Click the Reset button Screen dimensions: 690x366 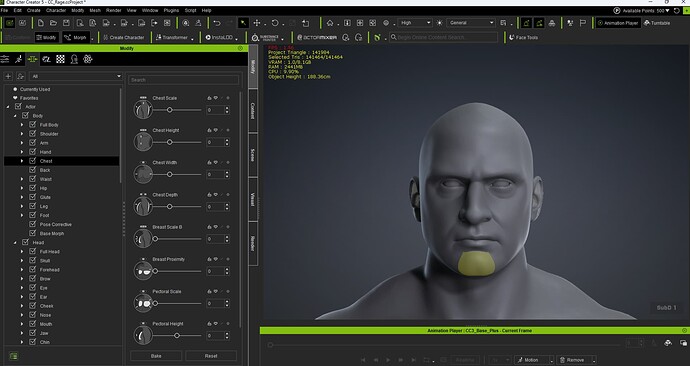coord(211,356)
